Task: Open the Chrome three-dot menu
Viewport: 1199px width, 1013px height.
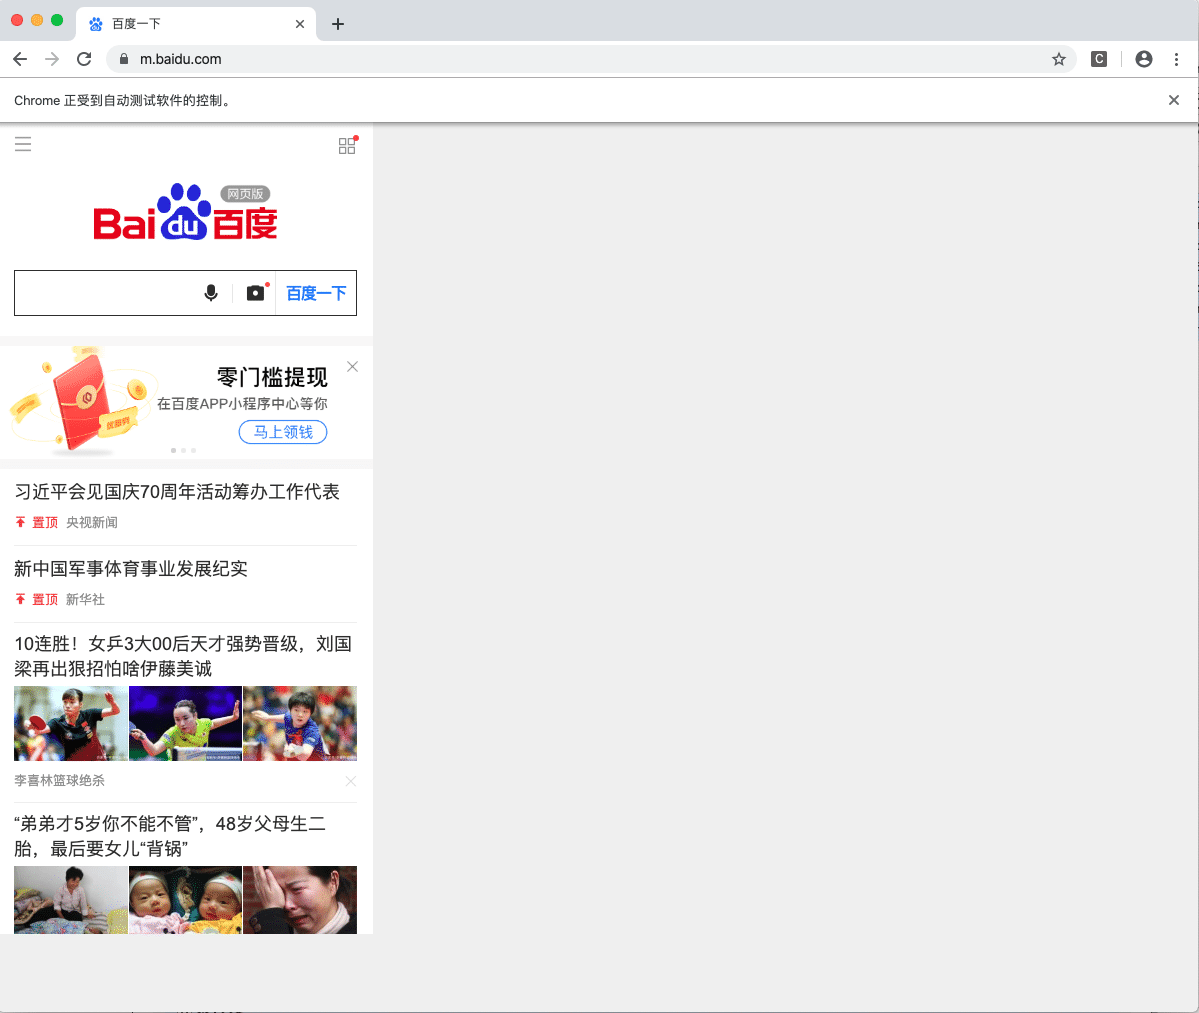Action: pos(1176,59)
